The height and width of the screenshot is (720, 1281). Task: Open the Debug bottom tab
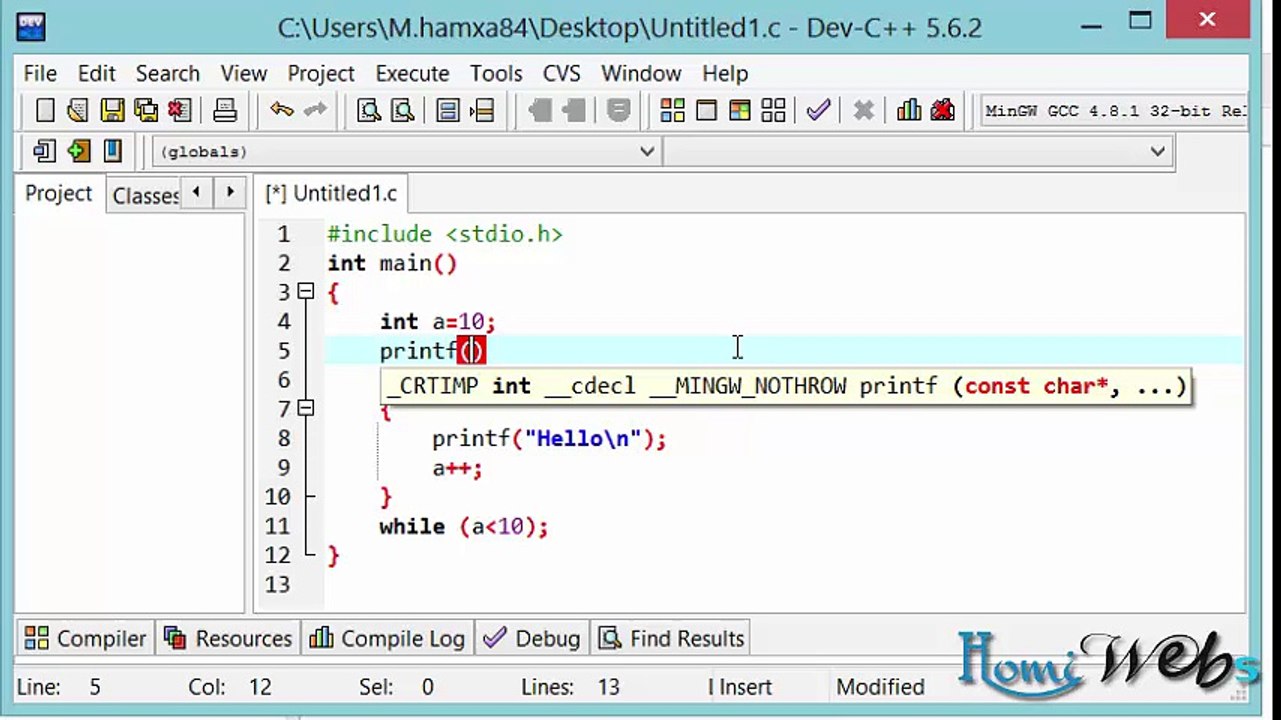click(x=531, y=638)
